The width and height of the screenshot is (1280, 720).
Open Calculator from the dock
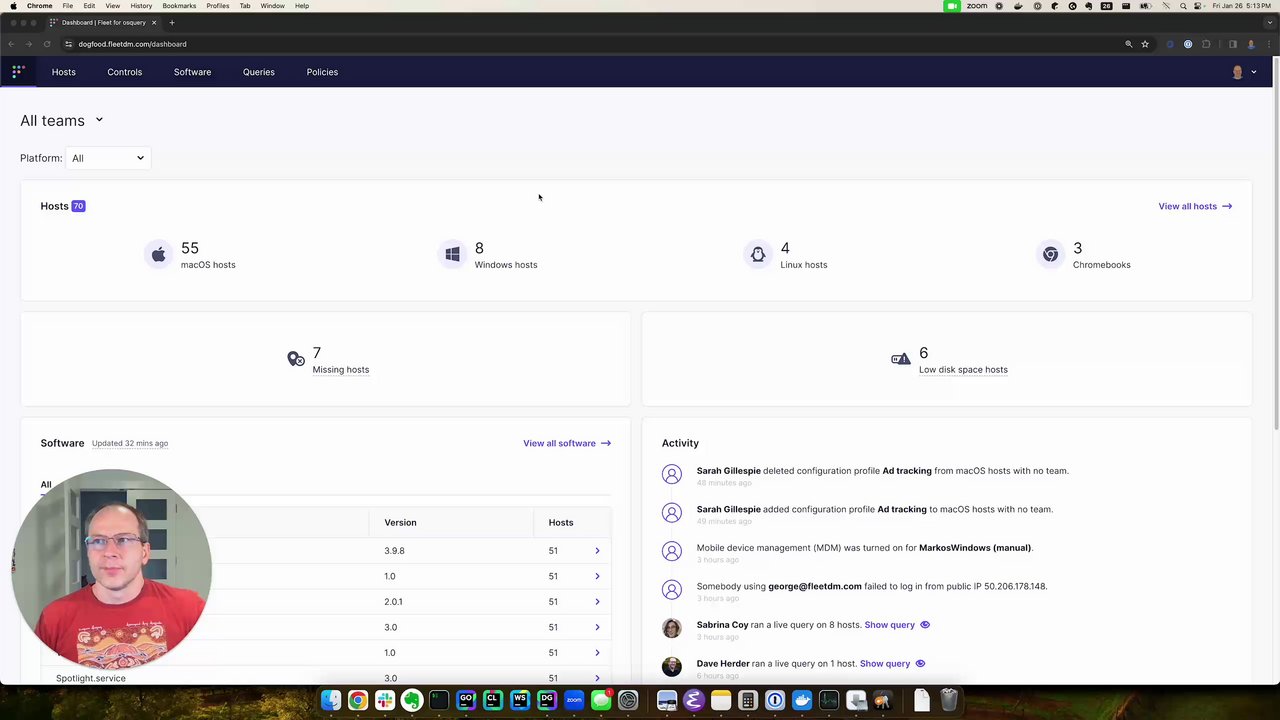click(x=747, y=700)
